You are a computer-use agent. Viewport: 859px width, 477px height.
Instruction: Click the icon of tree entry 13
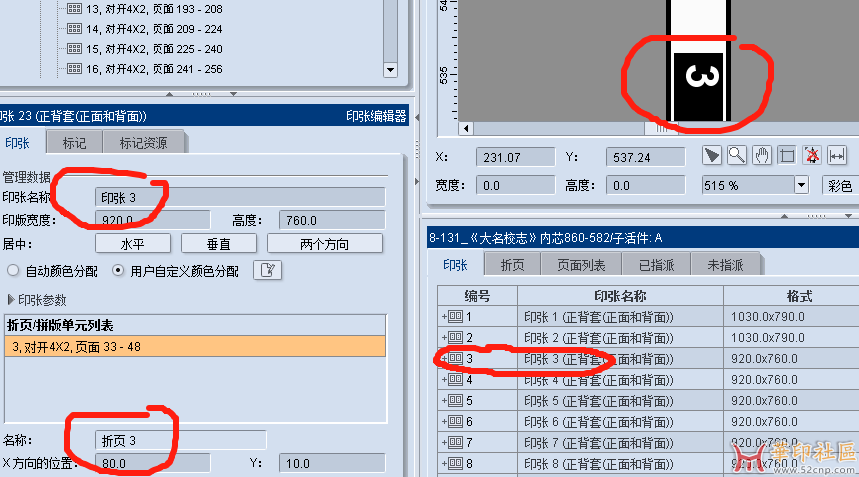[x=75, y=8]
